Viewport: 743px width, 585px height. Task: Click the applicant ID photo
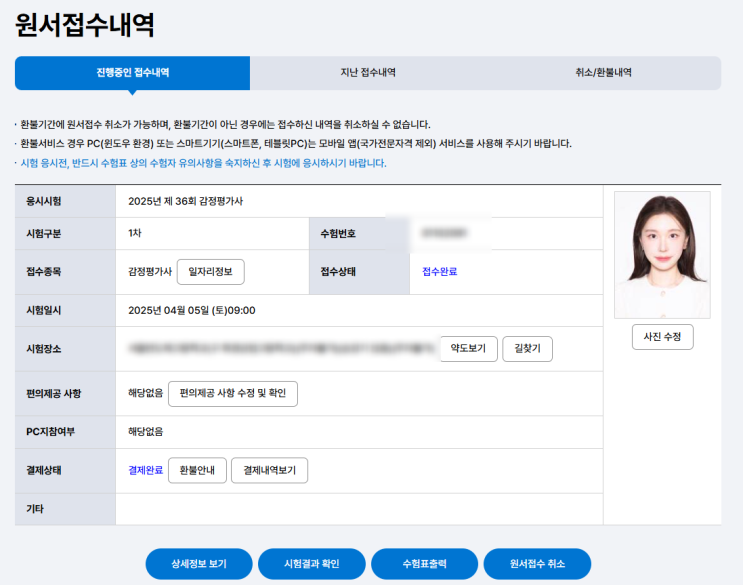pos(662,255)
